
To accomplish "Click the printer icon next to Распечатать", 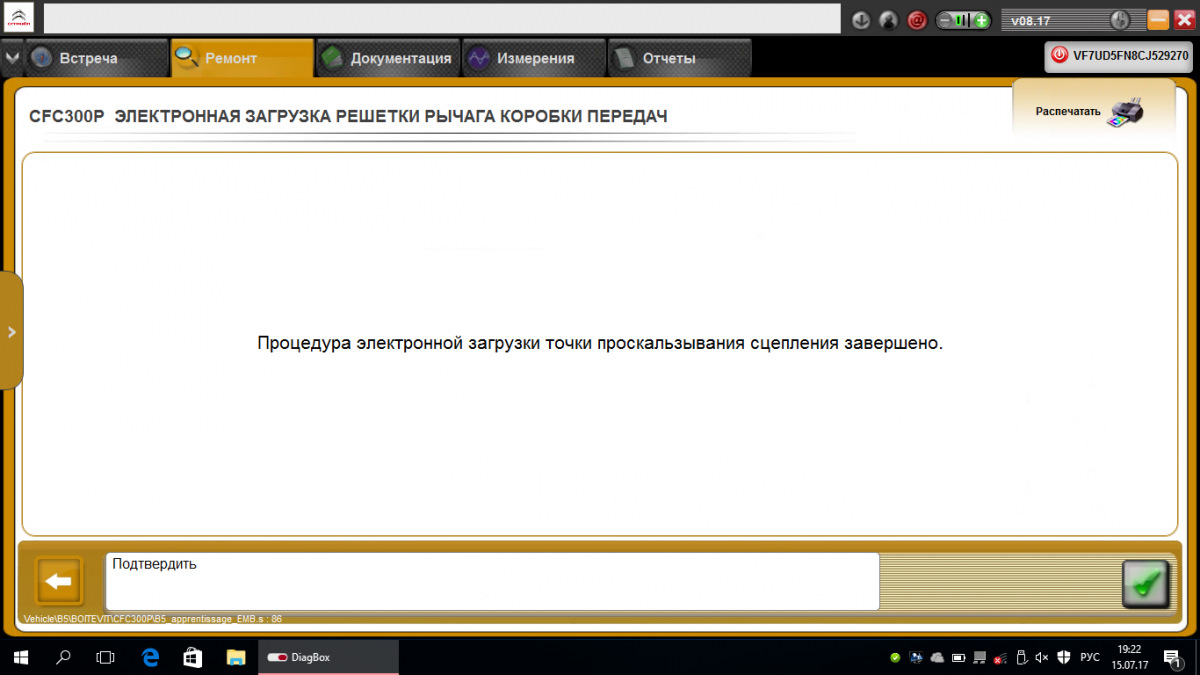I will (1126, 111).
